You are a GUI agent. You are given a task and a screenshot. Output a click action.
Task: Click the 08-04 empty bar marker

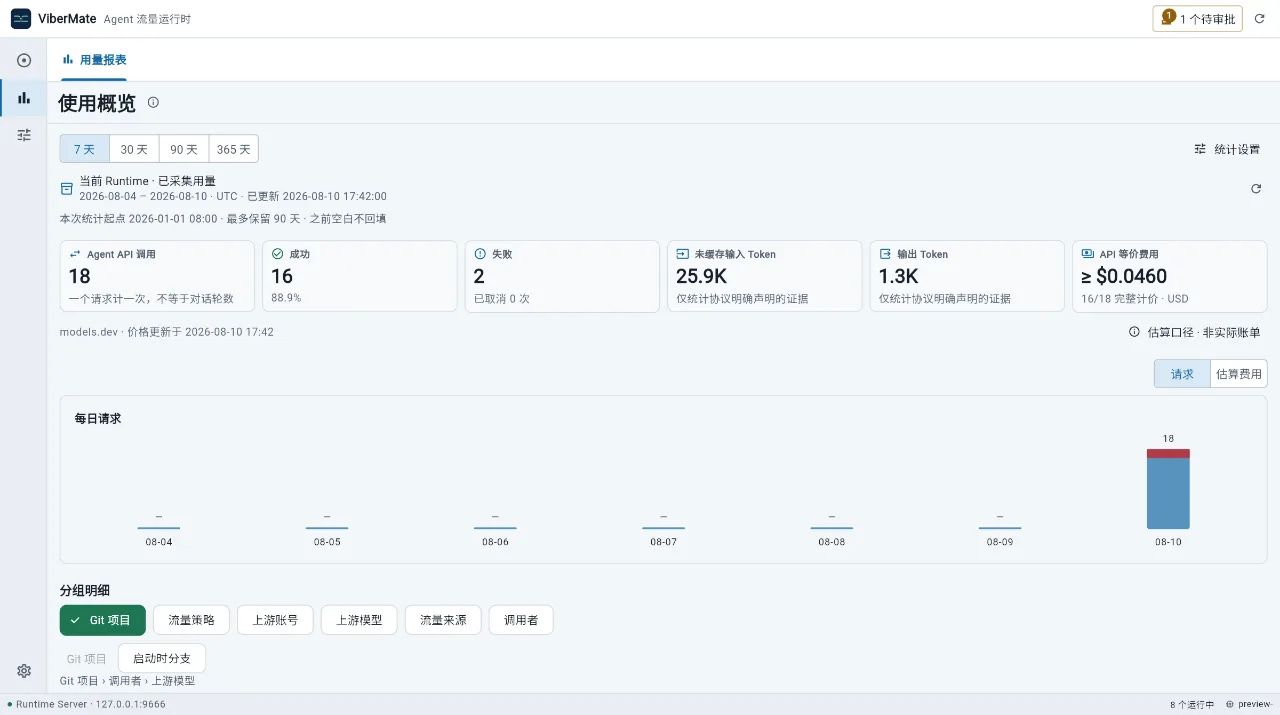[x=159, y=527]
